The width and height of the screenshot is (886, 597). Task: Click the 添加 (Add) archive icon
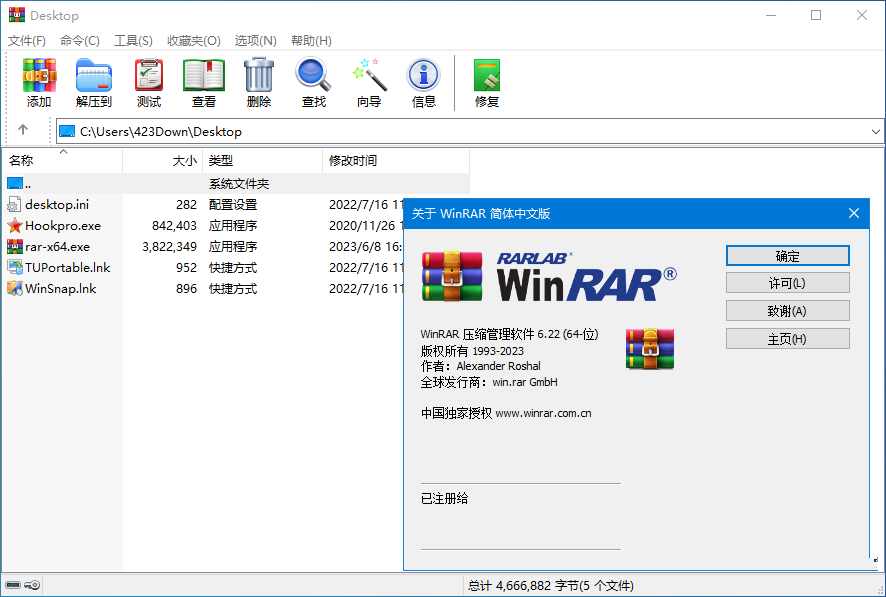pyautogui.click(x=38, y=82)
